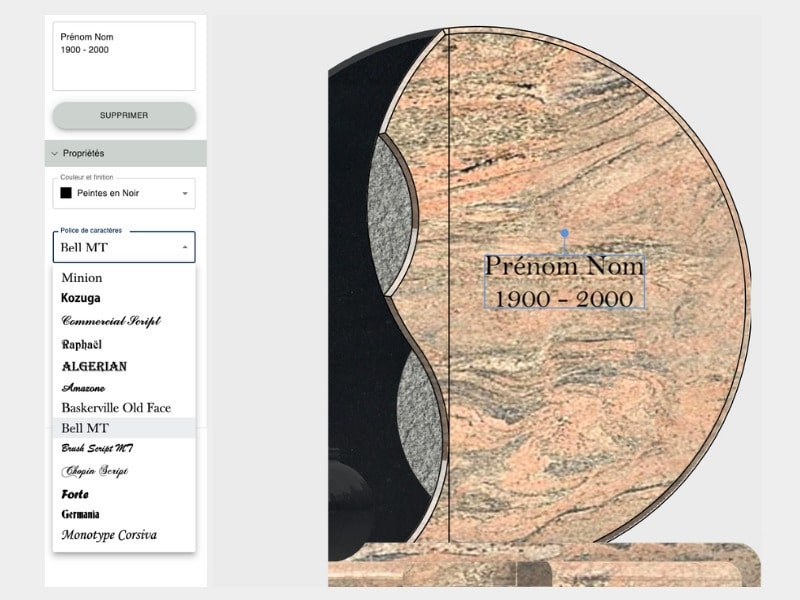Select the Forte font
Screen dimensions: 800x600
[x=124, y=494]
